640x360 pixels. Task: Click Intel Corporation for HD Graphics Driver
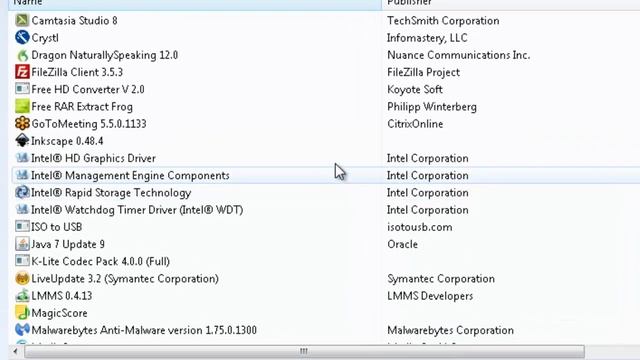tap(428, 158)
